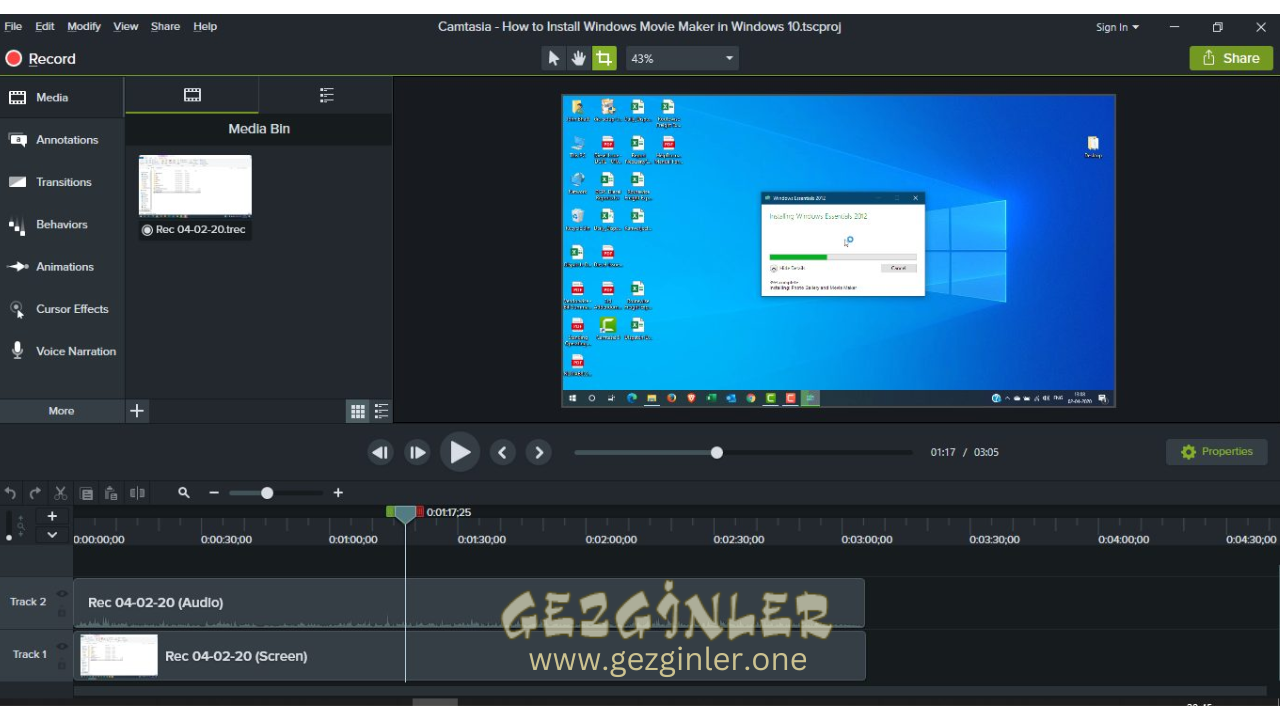Viewport: 1280px width, 720px height.
Task: Undo the last action
Action: [10, 493]
